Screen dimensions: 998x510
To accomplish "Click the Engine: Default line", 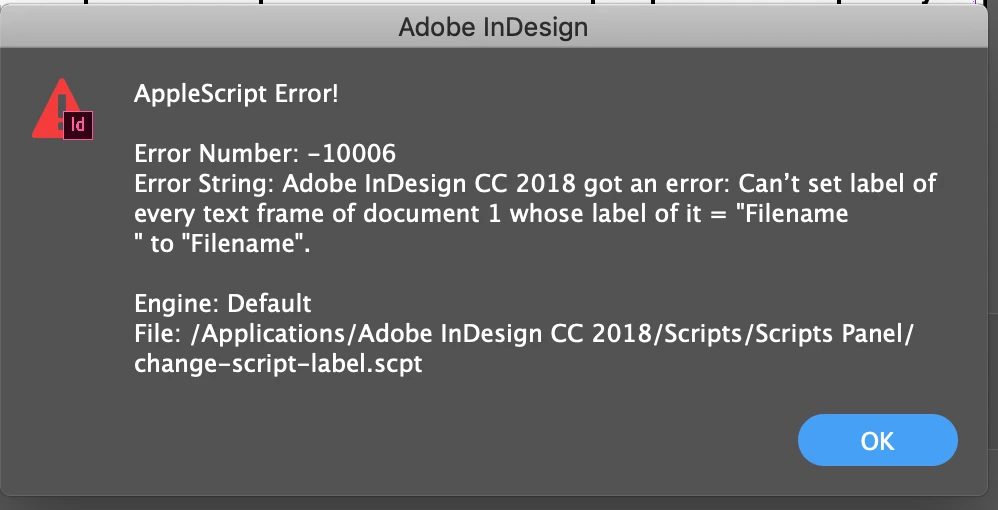I will pyautogui.click(x=223, y=304).
